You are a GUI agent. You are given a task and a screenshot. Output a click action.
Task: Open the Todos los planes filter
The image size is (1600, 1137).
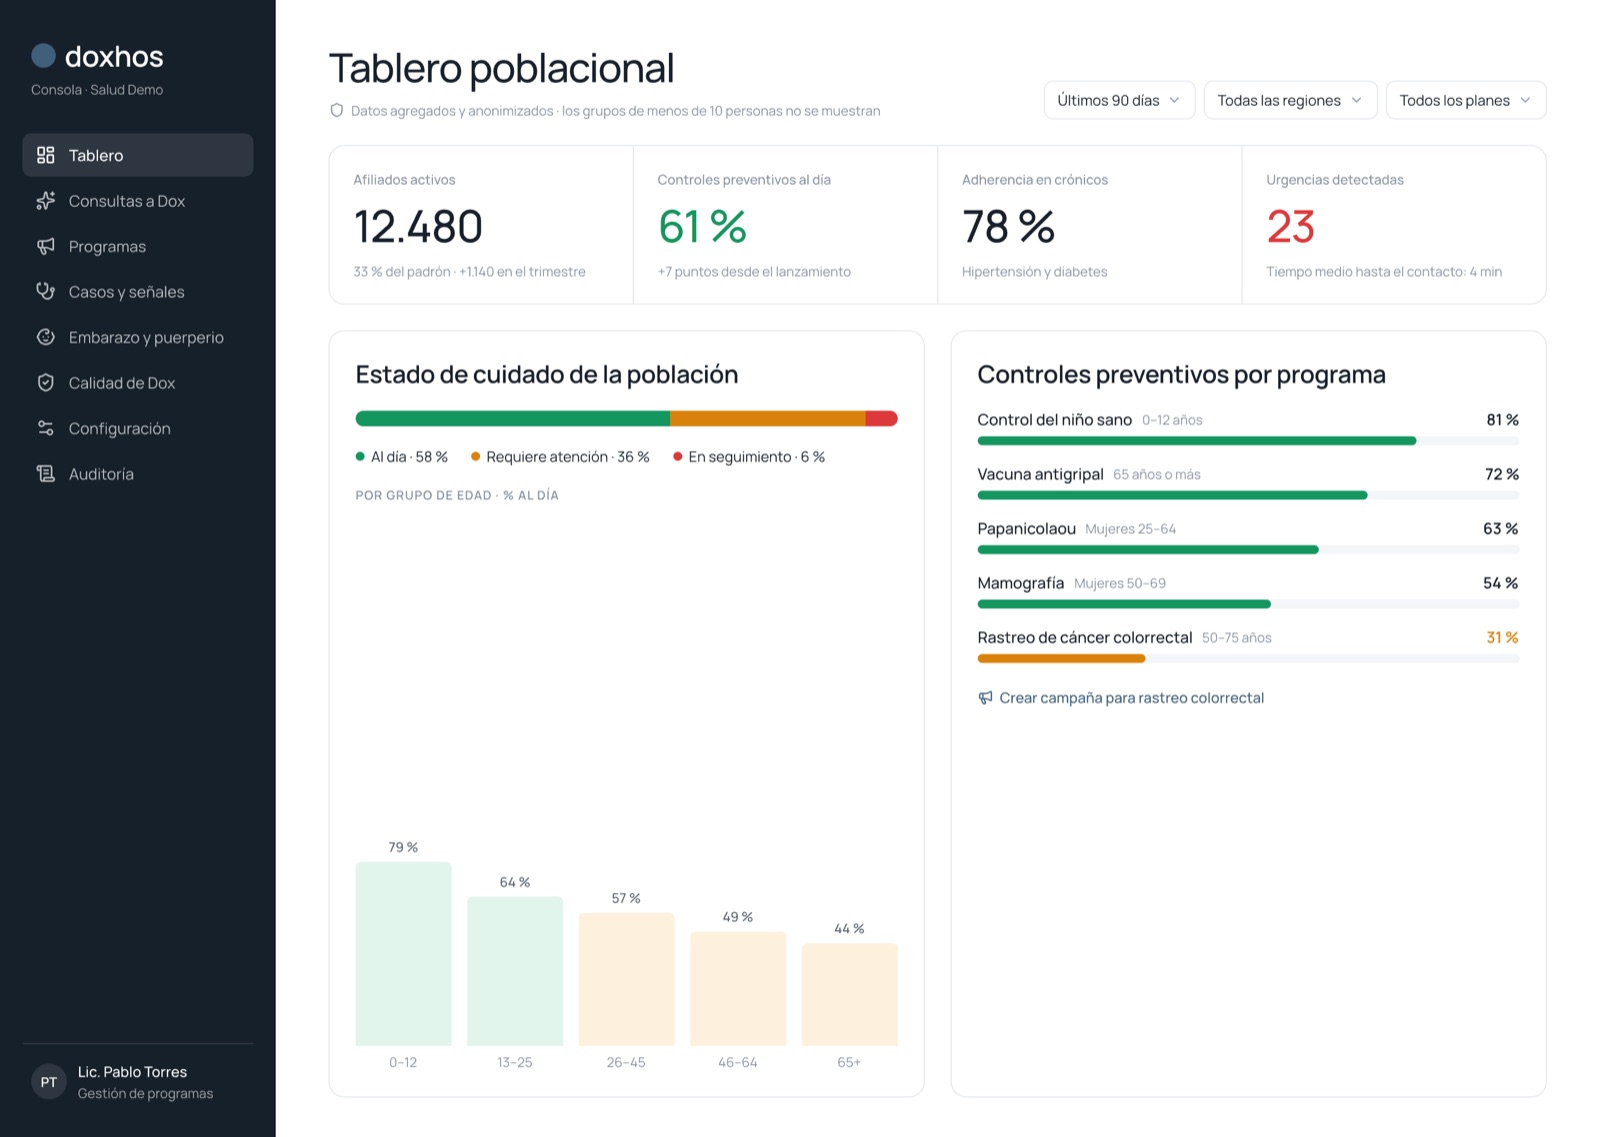pyautogui.click(x=1466, y=100)
